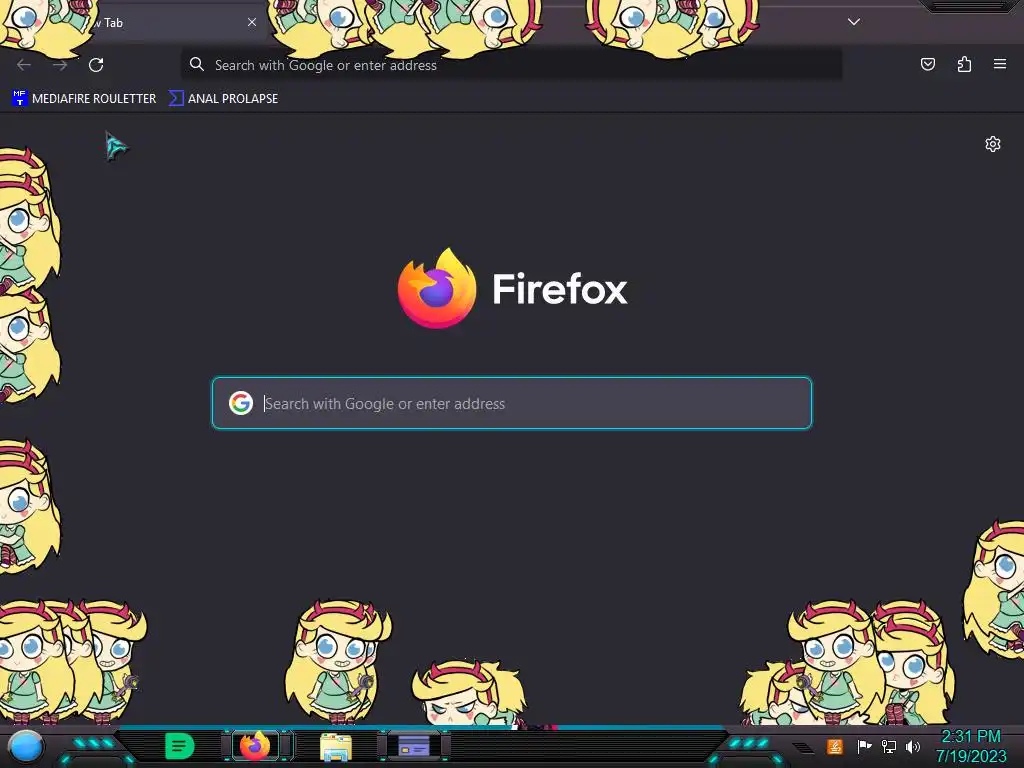Click the magnifier icon in the address bar
This screenshot has height=768, width=1024.
197,64
